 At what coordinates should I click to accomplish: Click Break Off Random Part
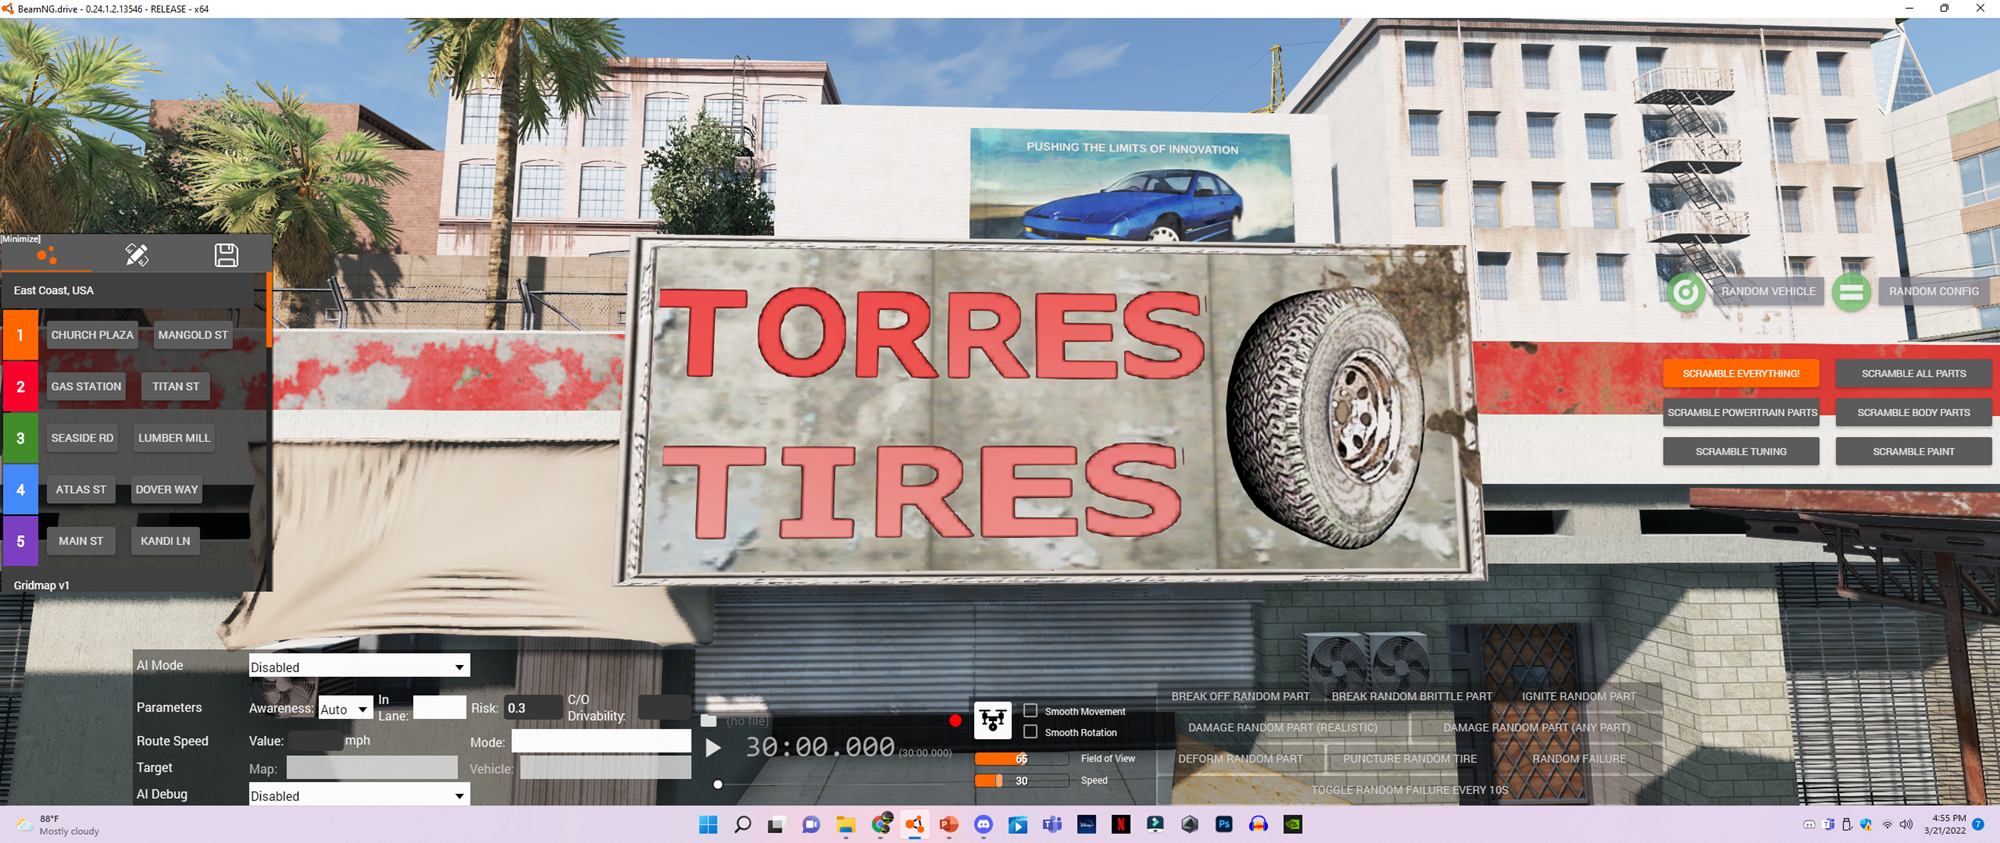tap(1240, 696)
